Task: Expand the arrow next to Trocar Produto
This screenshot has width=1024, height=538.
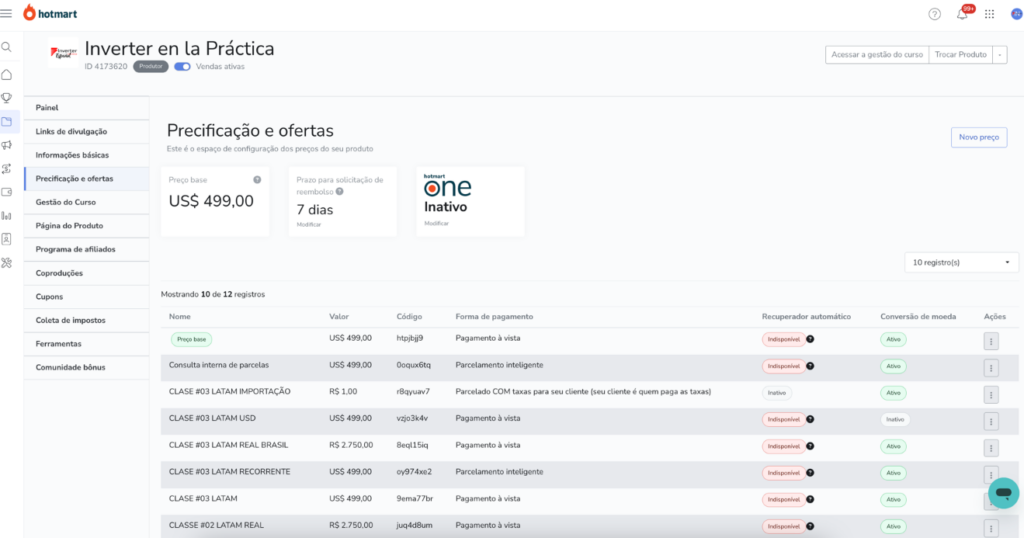Action: tap(1000, 55)
